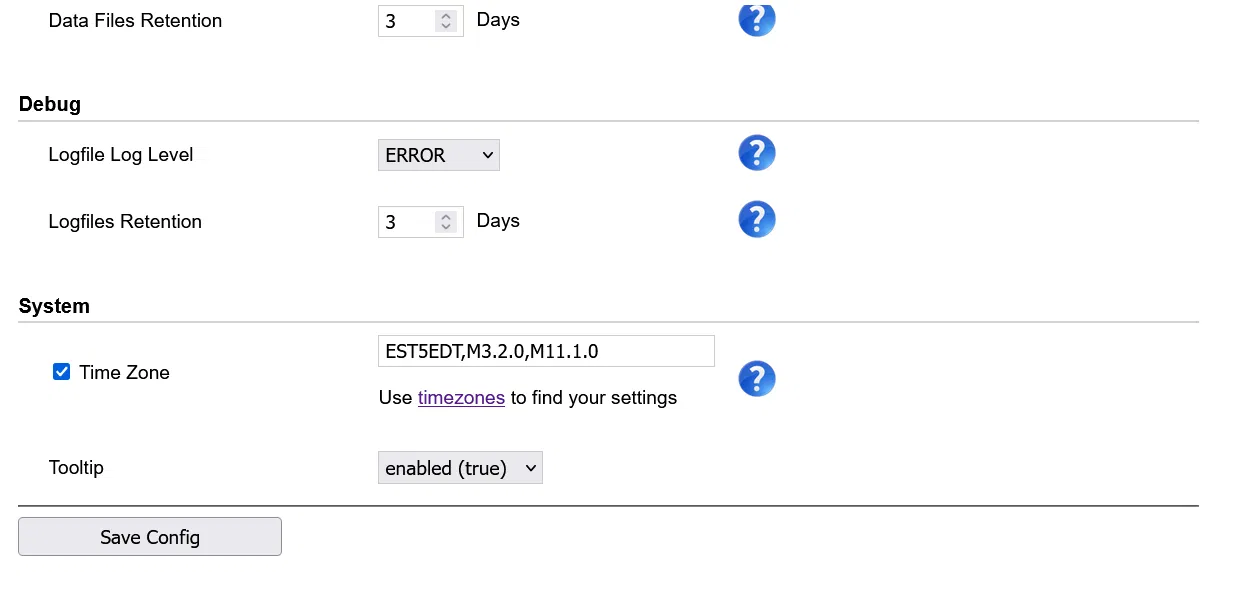This screenshot has width=1242, height=604.
Task: Click the Save Config button
Action: point(149,536)
